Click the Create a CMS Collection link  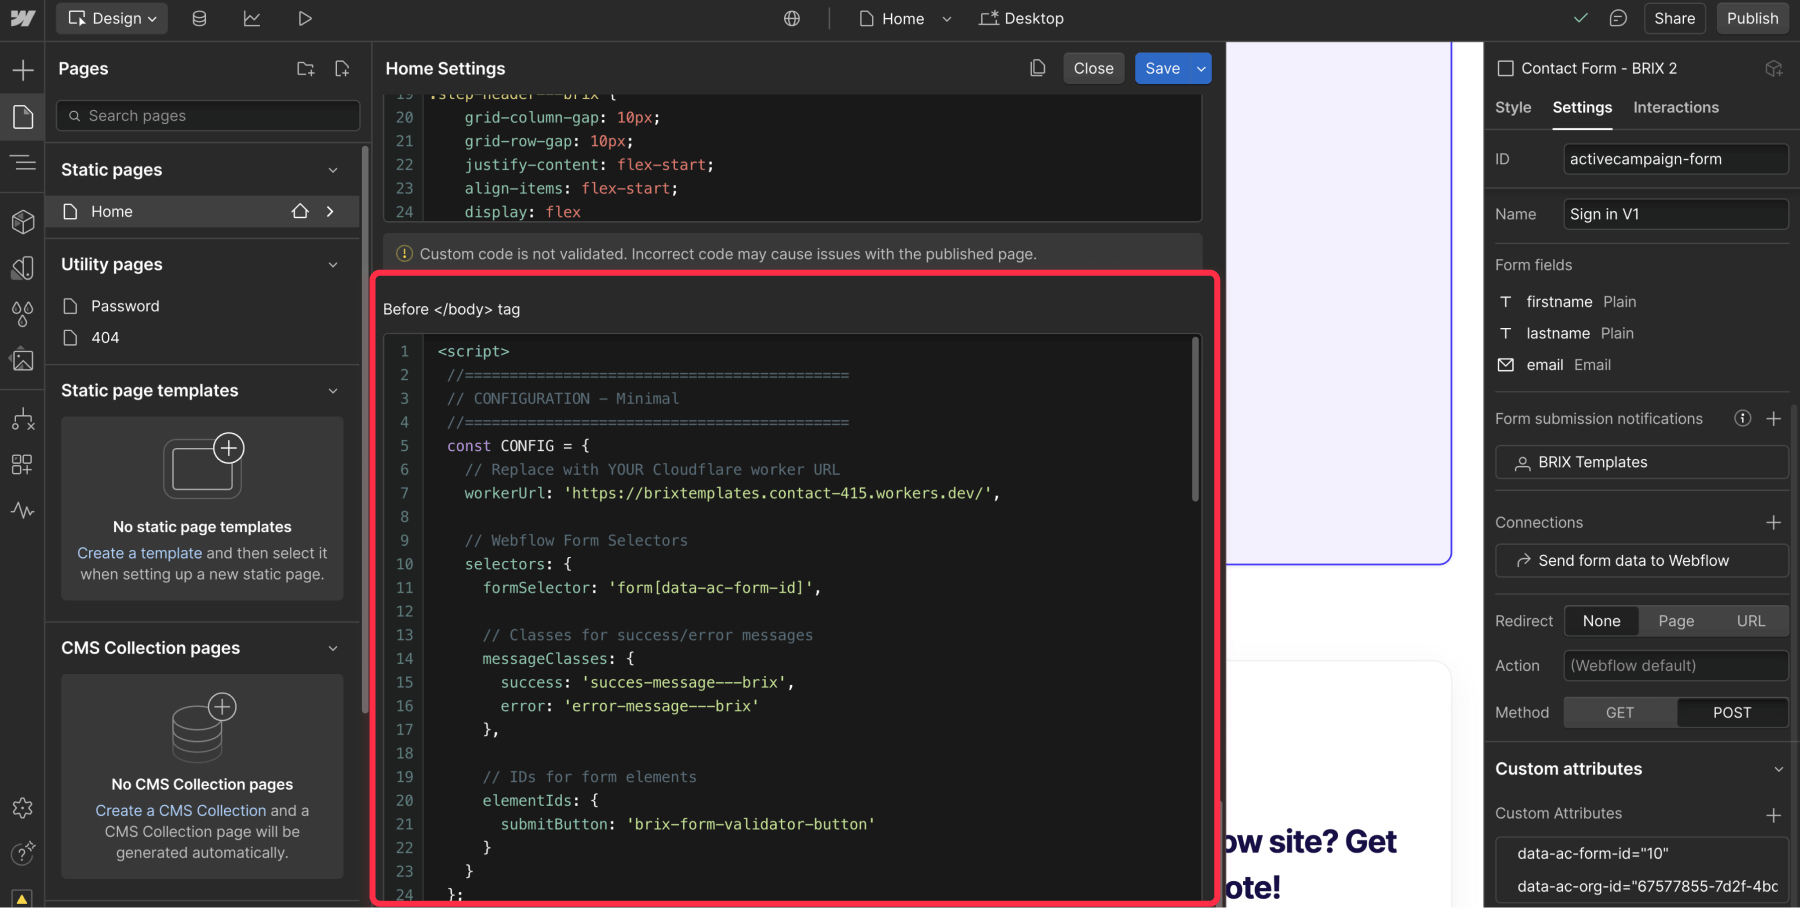(x=181, y=810)
